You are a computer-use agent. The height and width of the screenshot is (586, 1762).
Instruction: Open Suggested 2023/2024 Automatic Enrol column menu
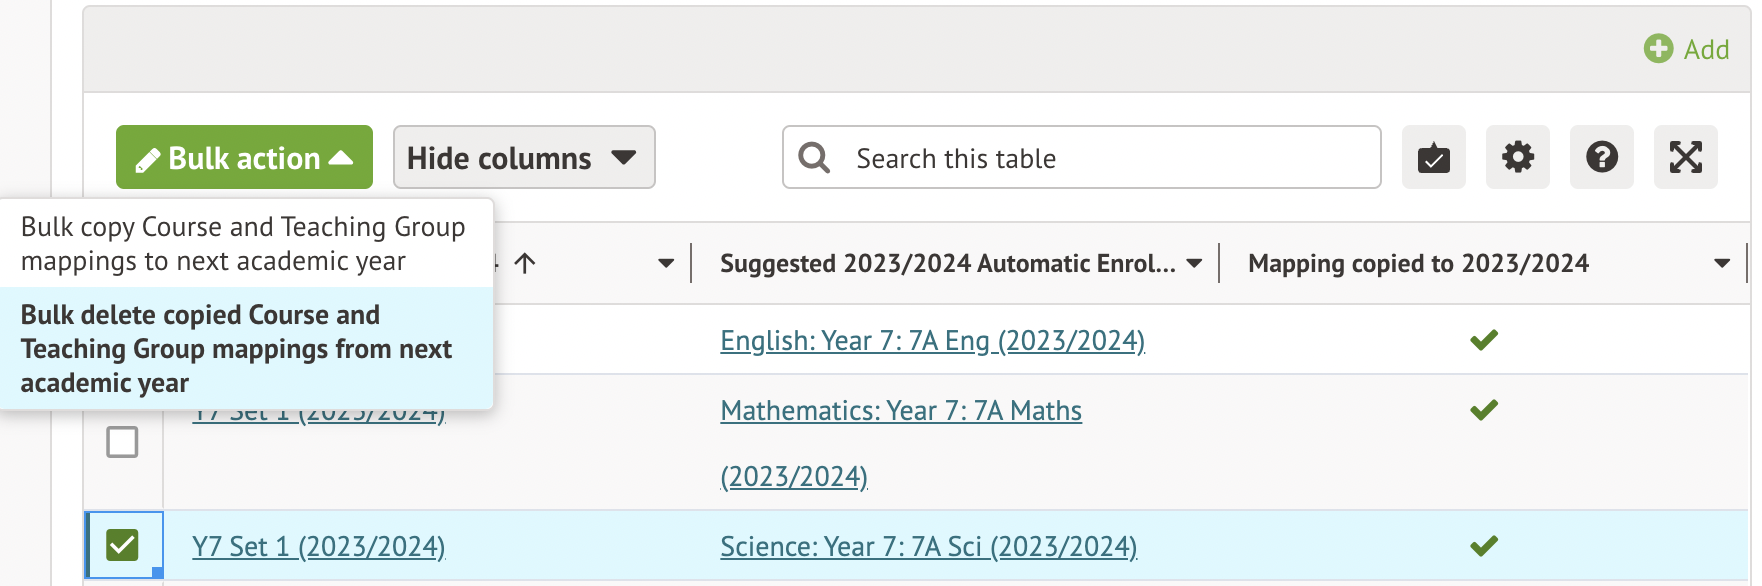[1194, 264]
